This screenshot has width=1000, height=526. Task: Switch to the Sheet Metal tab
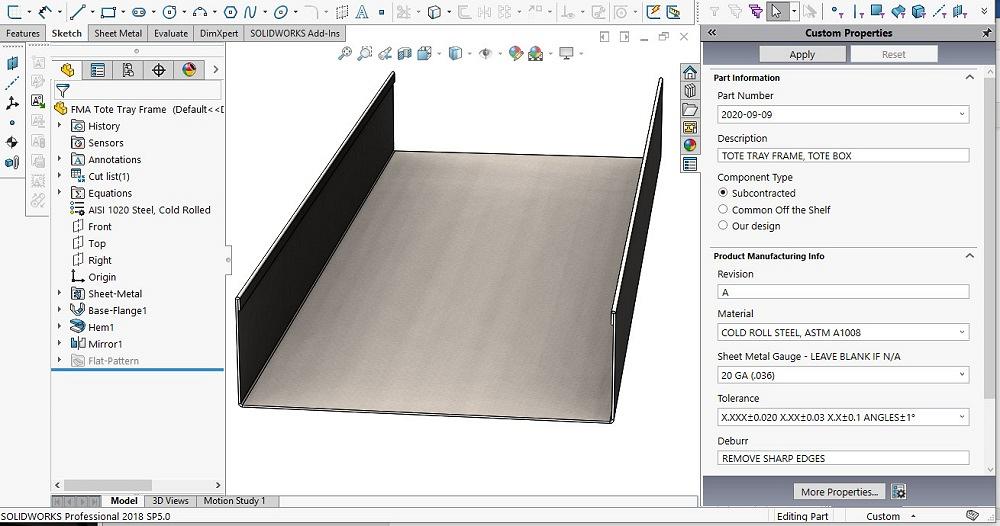pyautogui.click(x=118, y=33)
